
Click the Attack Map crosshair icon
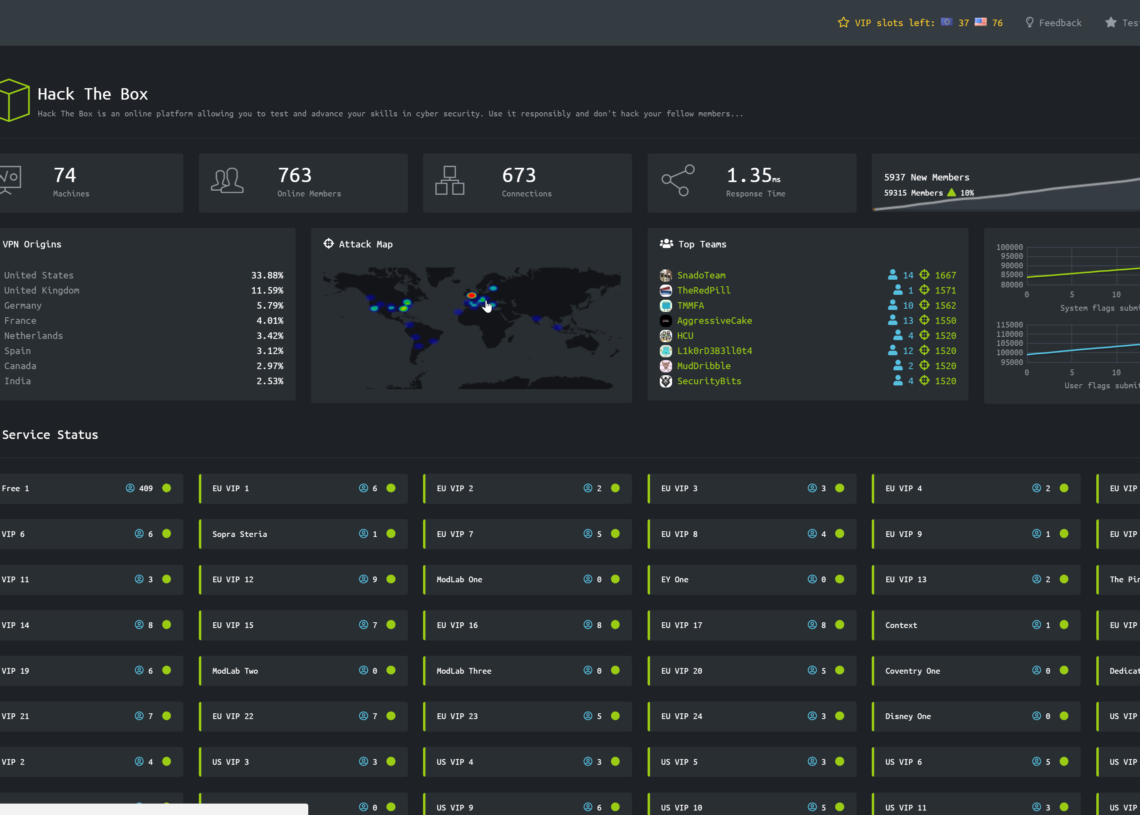(328, 244)
